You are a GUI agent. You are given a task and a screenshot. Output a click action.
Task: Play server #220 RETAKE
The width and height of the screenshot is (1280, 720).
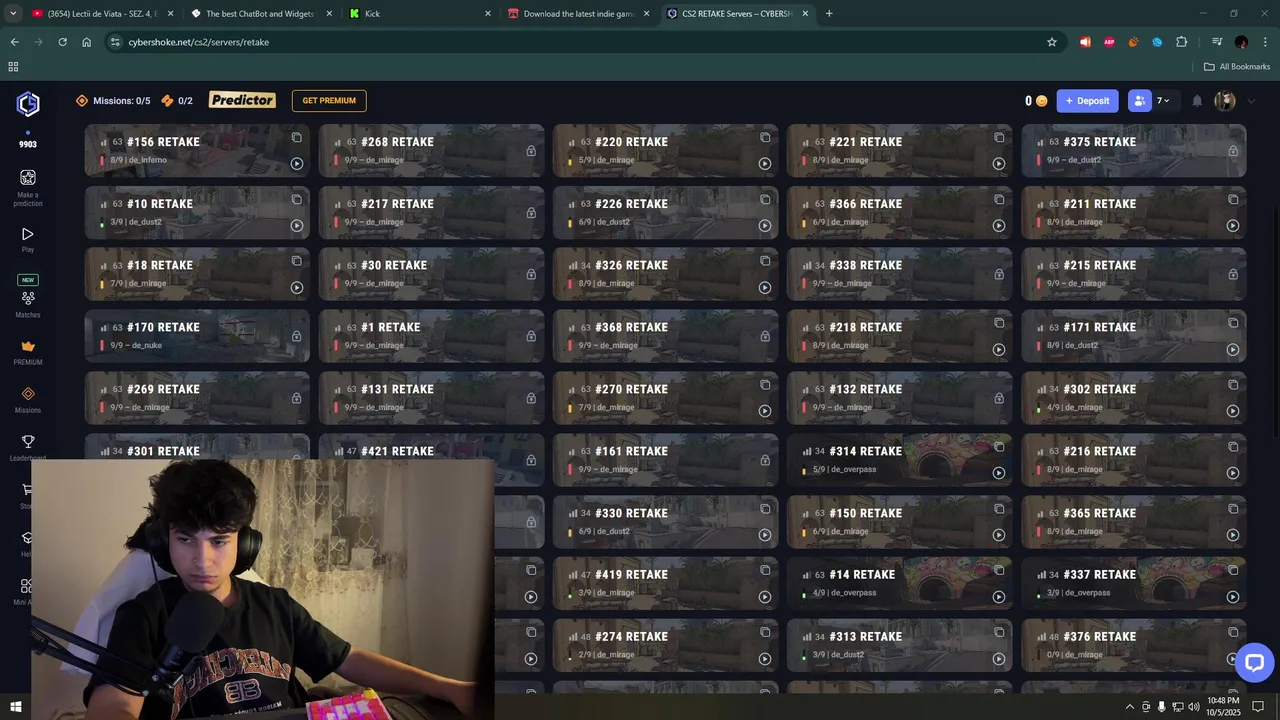point(765,164)
